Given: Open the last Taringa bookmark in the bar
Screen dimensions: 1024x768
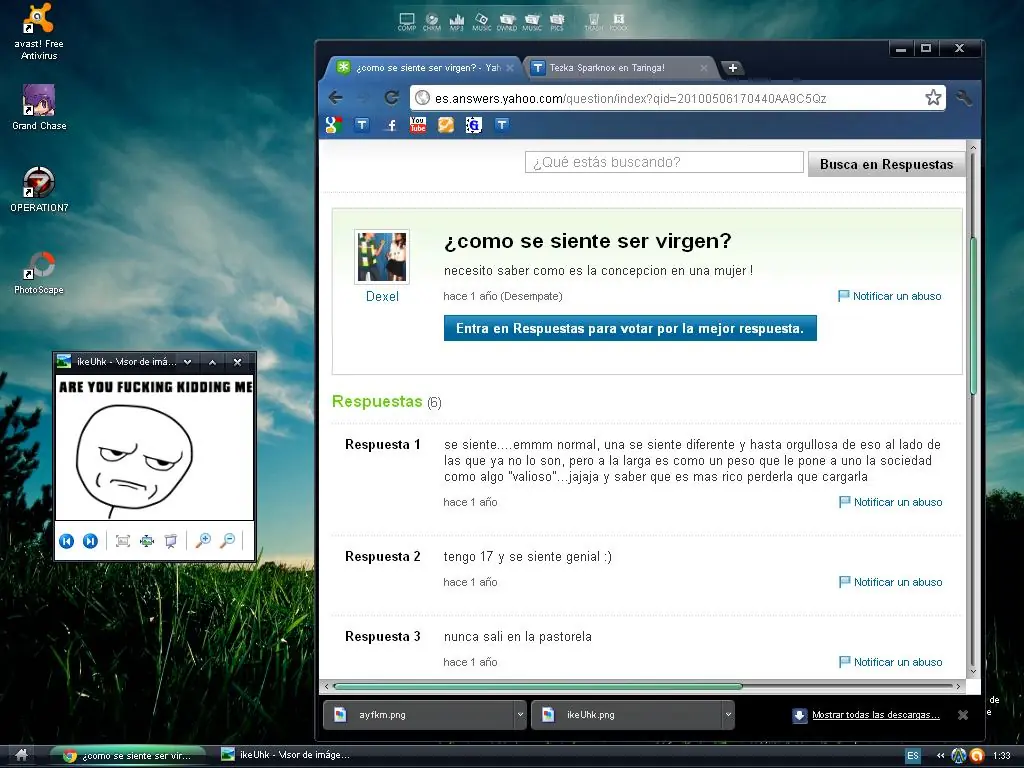Looking at the screenshot, I should click(x=502, y=125).
